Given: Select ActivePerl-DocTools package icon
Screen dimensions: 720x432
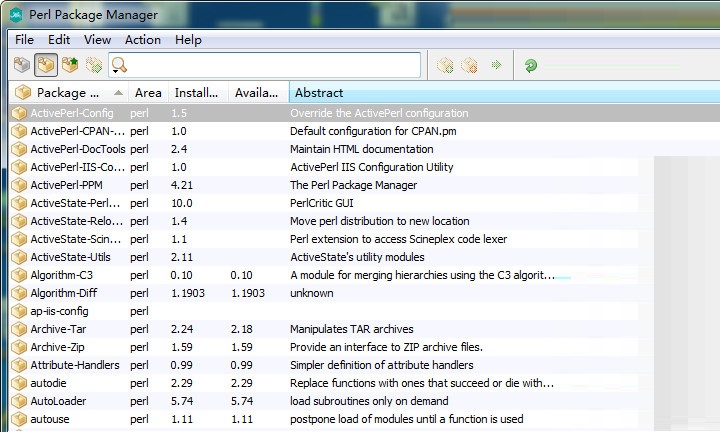Looking at the screenshot, I should (x=19, y=149).
